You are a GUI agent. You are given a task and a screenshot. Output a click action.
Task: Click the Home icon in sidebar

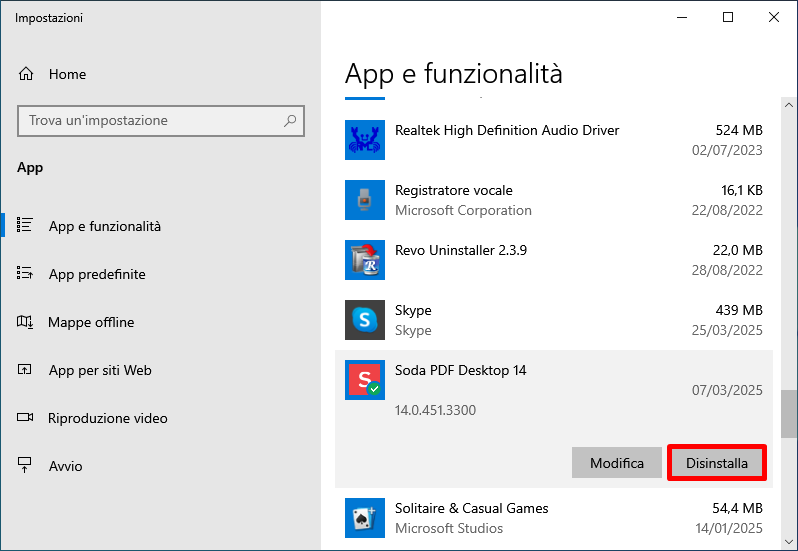[26, 74]
